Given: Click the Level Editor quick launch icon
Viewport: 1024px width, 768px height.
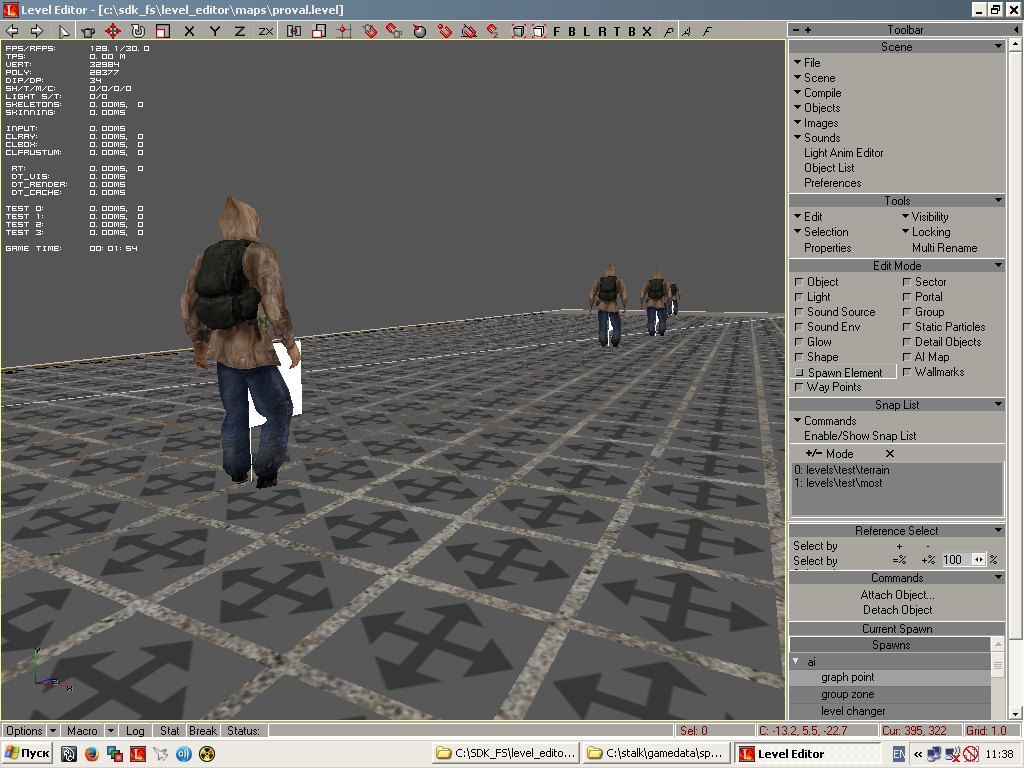Looking at the screenshot, I should click(x=138, y=754).
